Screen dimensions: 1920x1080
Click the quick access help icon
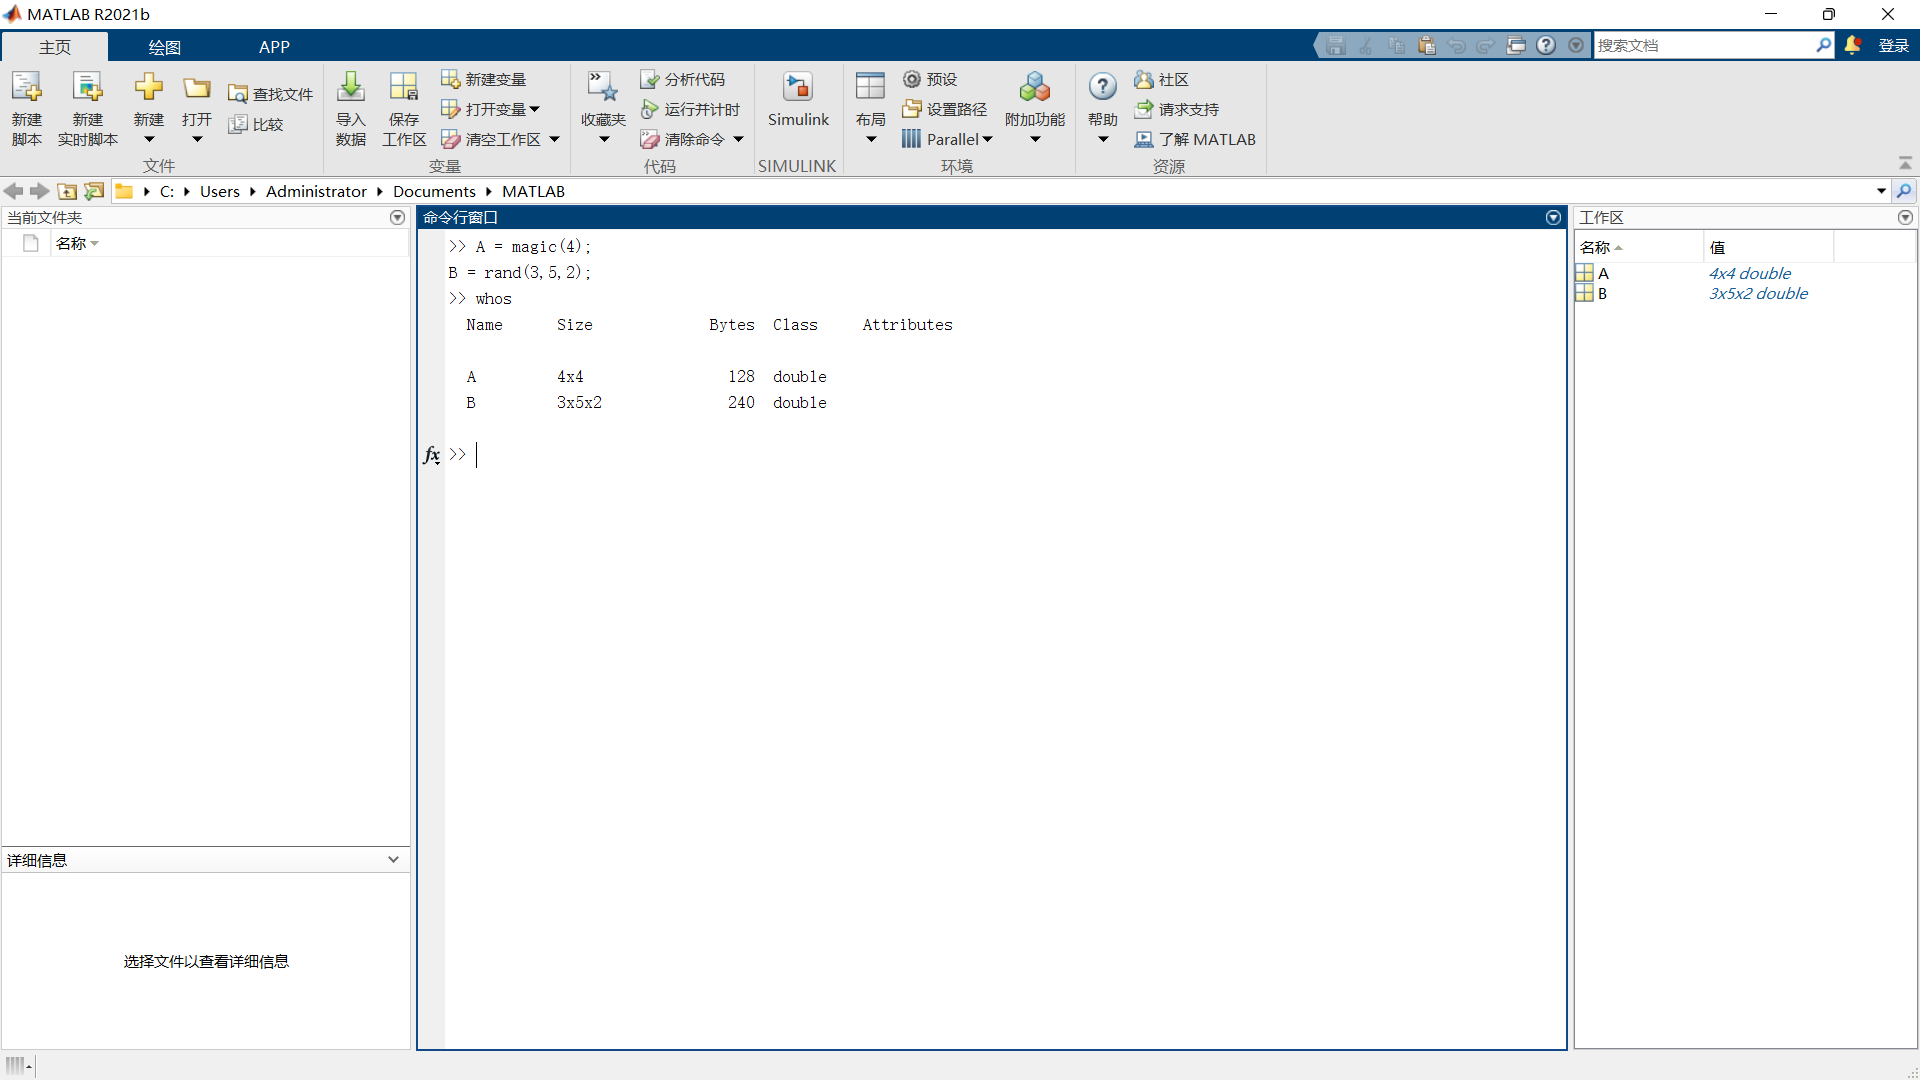(1546, 45)
